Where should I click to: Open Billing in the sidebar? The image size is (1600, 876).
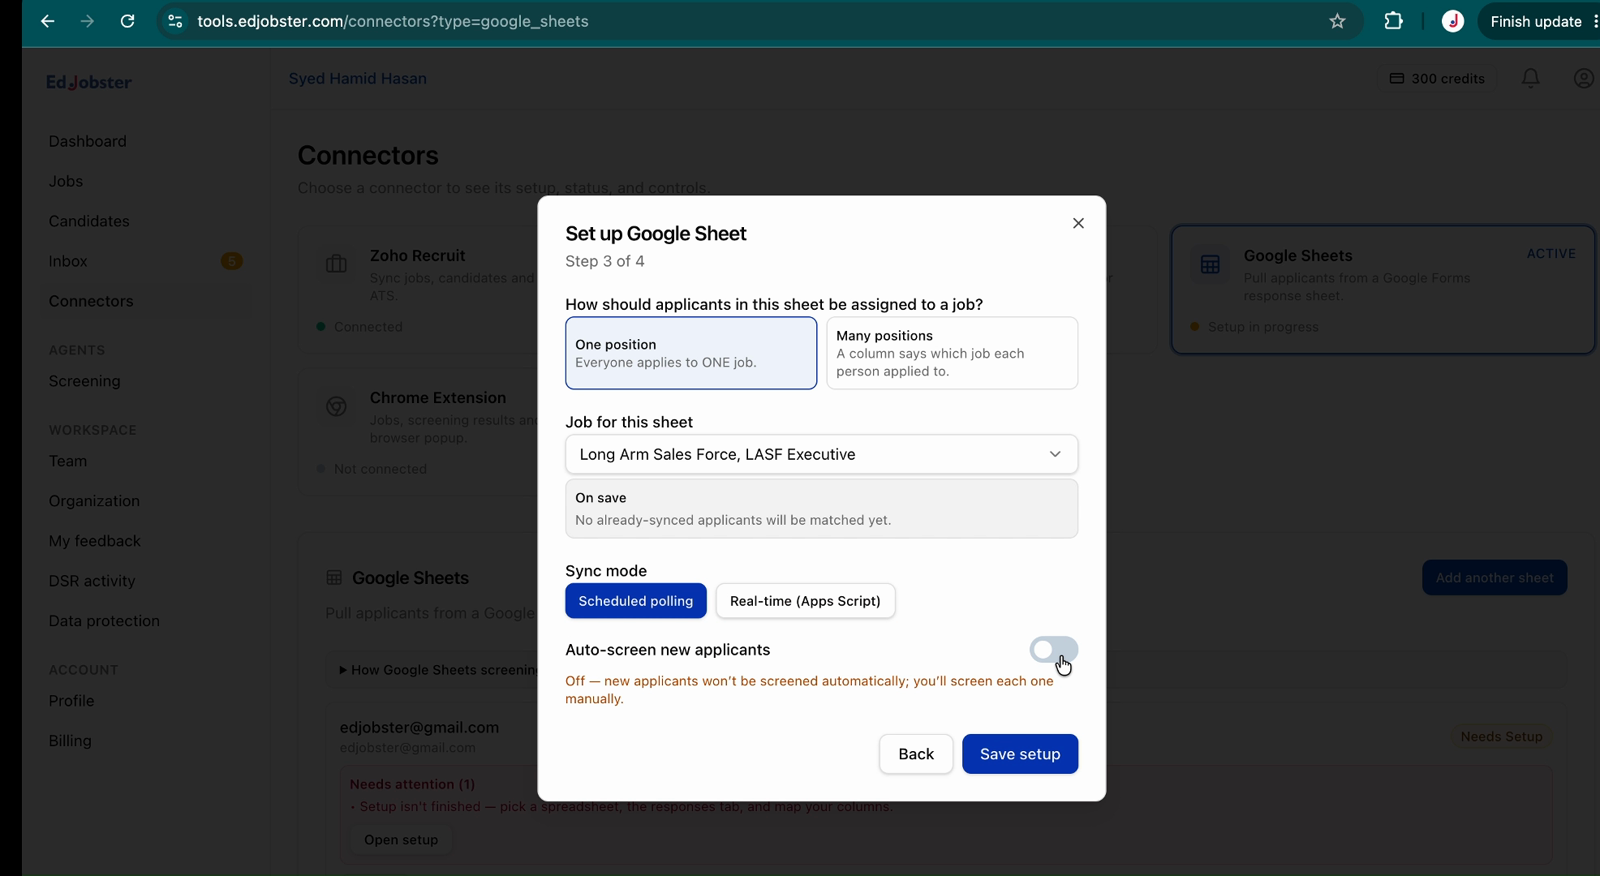click(x=70, y=741)
